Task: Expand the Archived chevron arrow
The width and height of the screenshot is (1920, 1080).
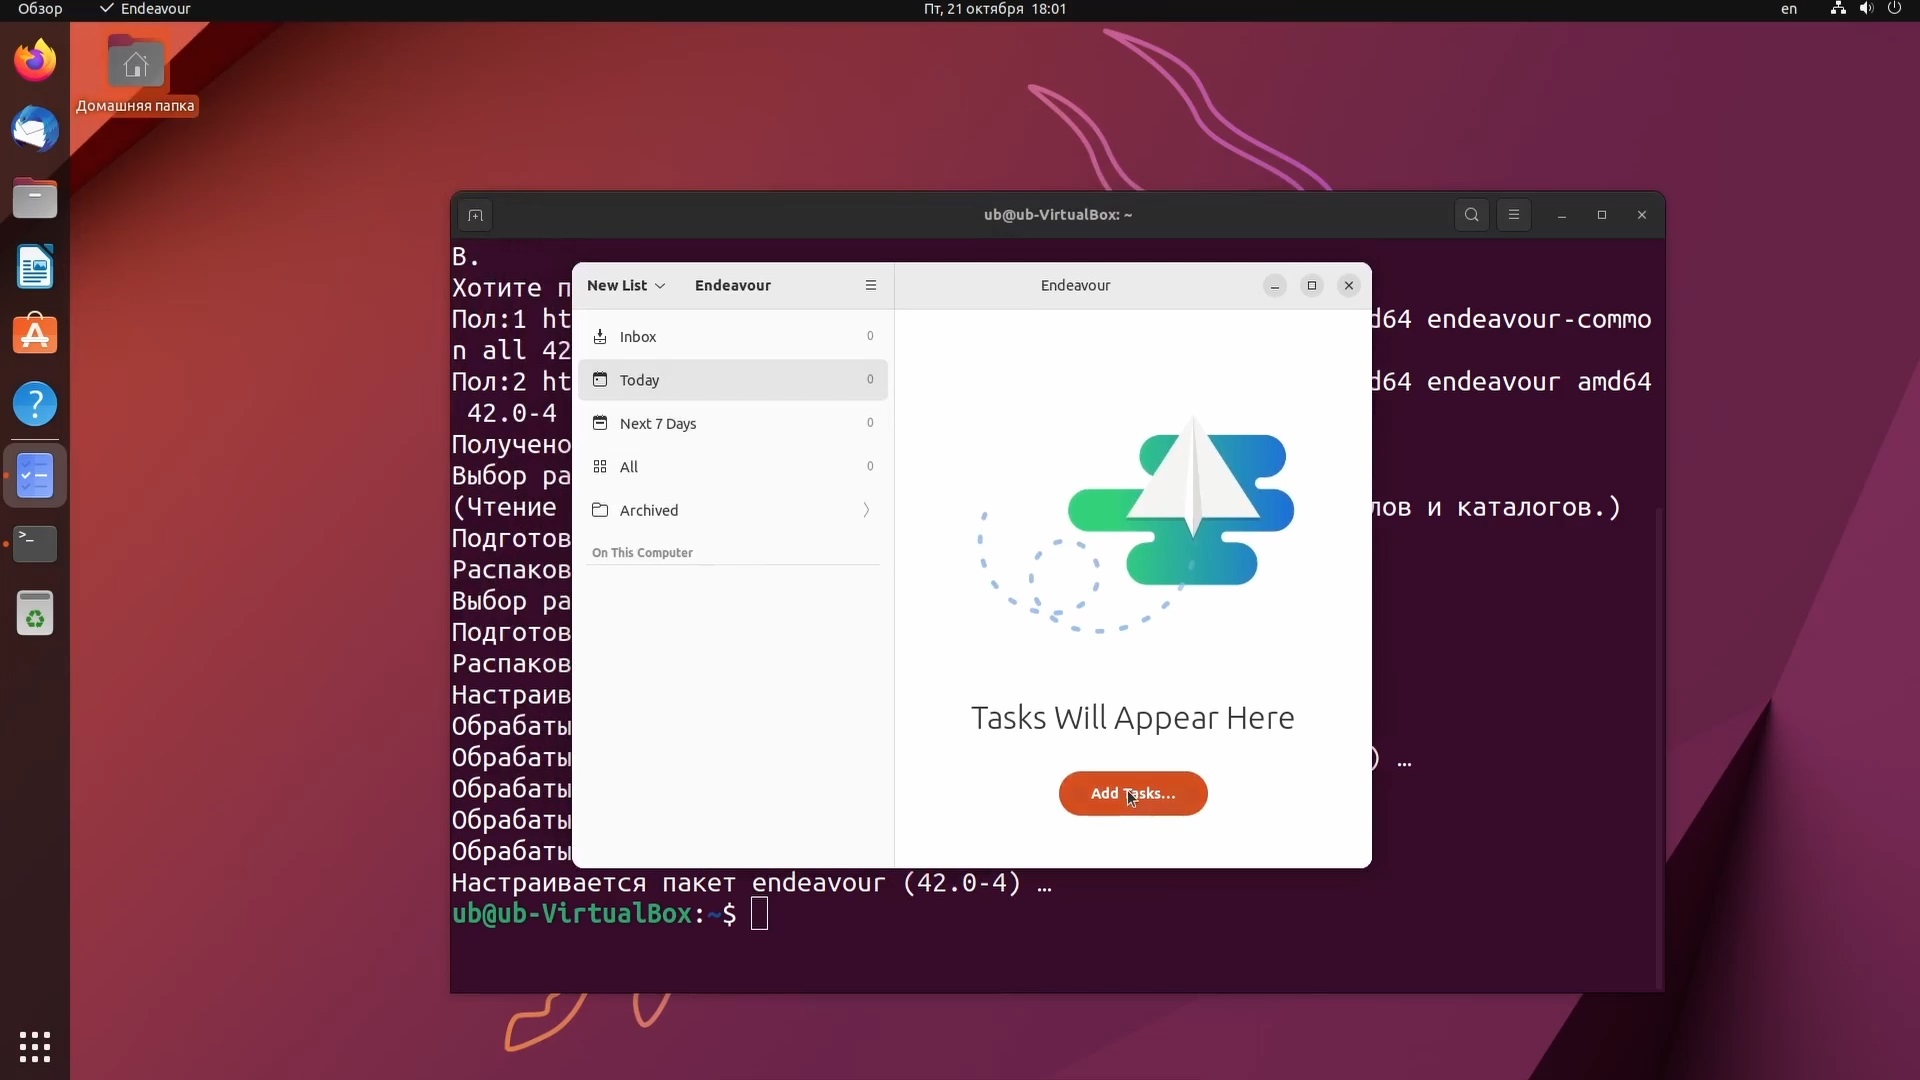Action: point(866,510)
